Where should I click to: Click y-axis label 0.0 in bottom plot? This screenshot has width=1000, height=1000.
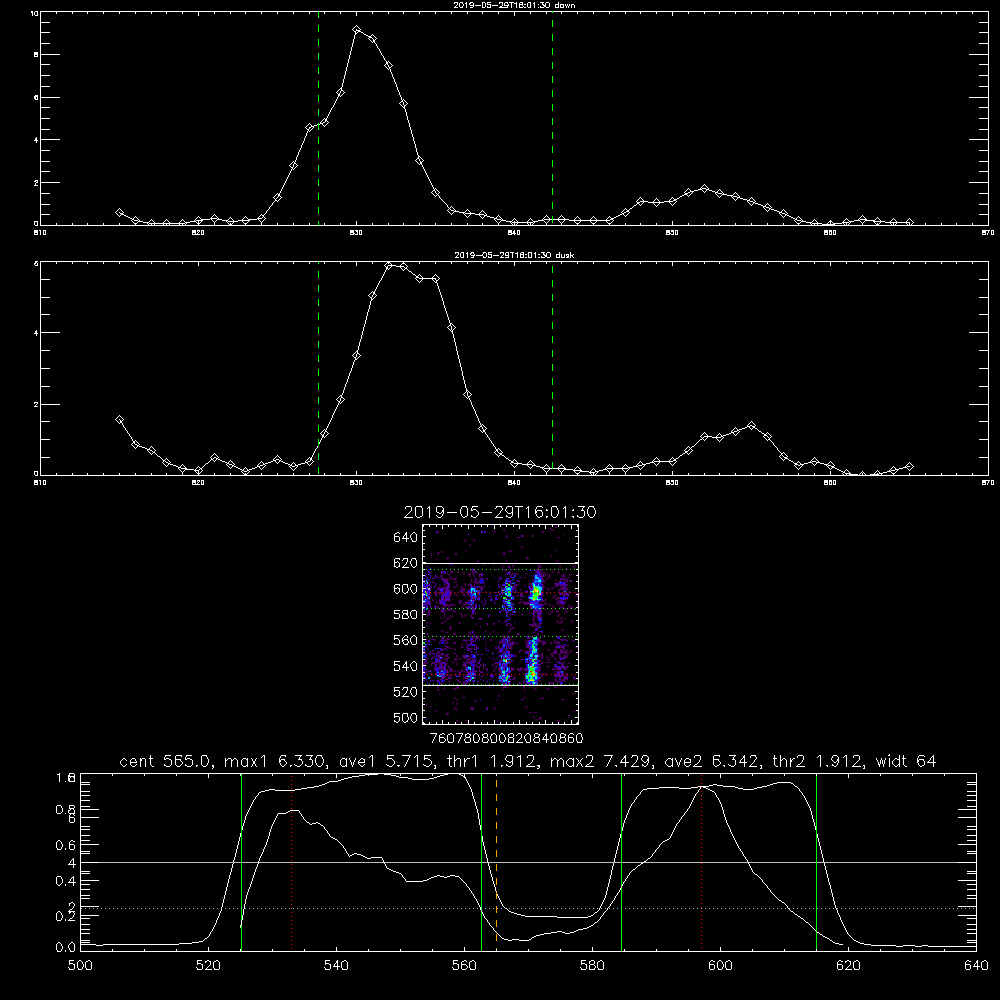coord(66,947)
